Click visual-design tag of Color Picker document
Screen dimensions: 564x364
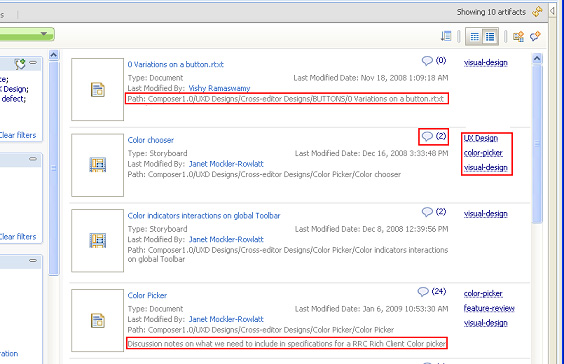click(486, 323)
